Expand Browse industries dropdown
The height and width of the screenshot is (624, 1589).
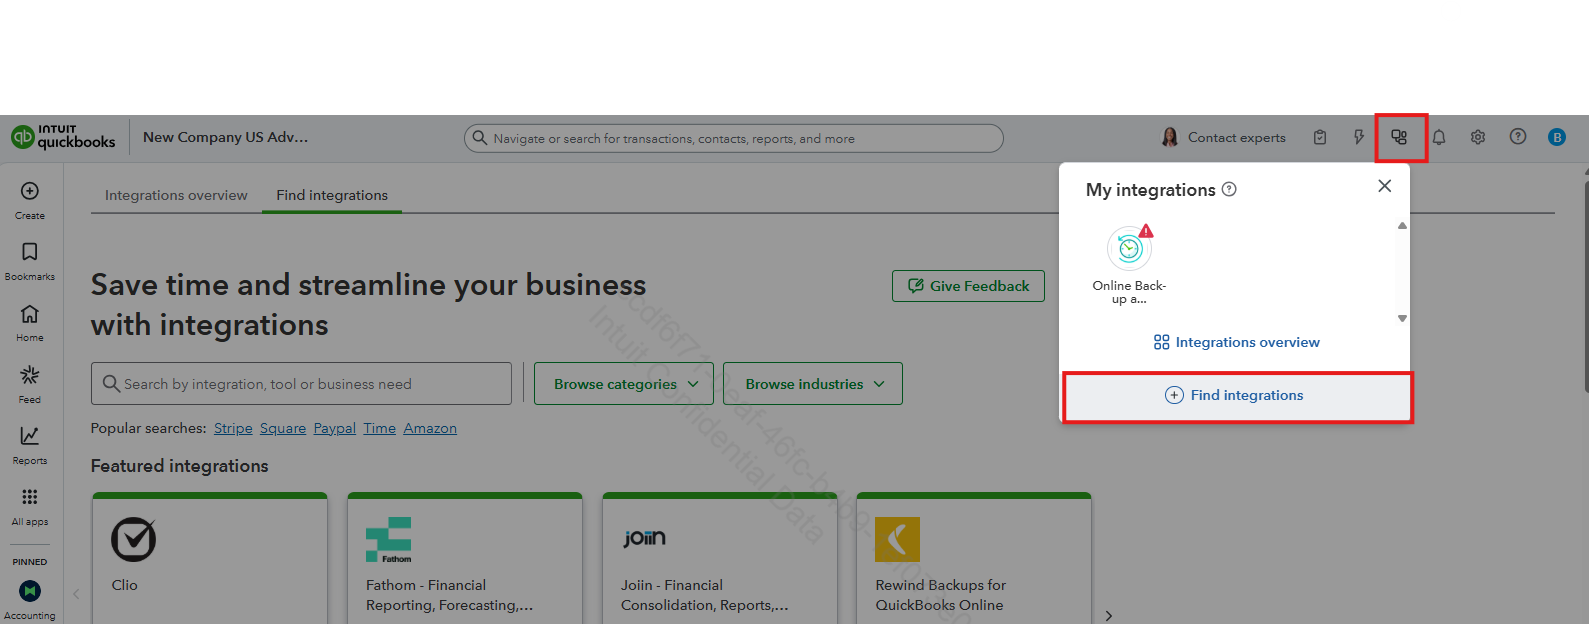pos(813,384)
